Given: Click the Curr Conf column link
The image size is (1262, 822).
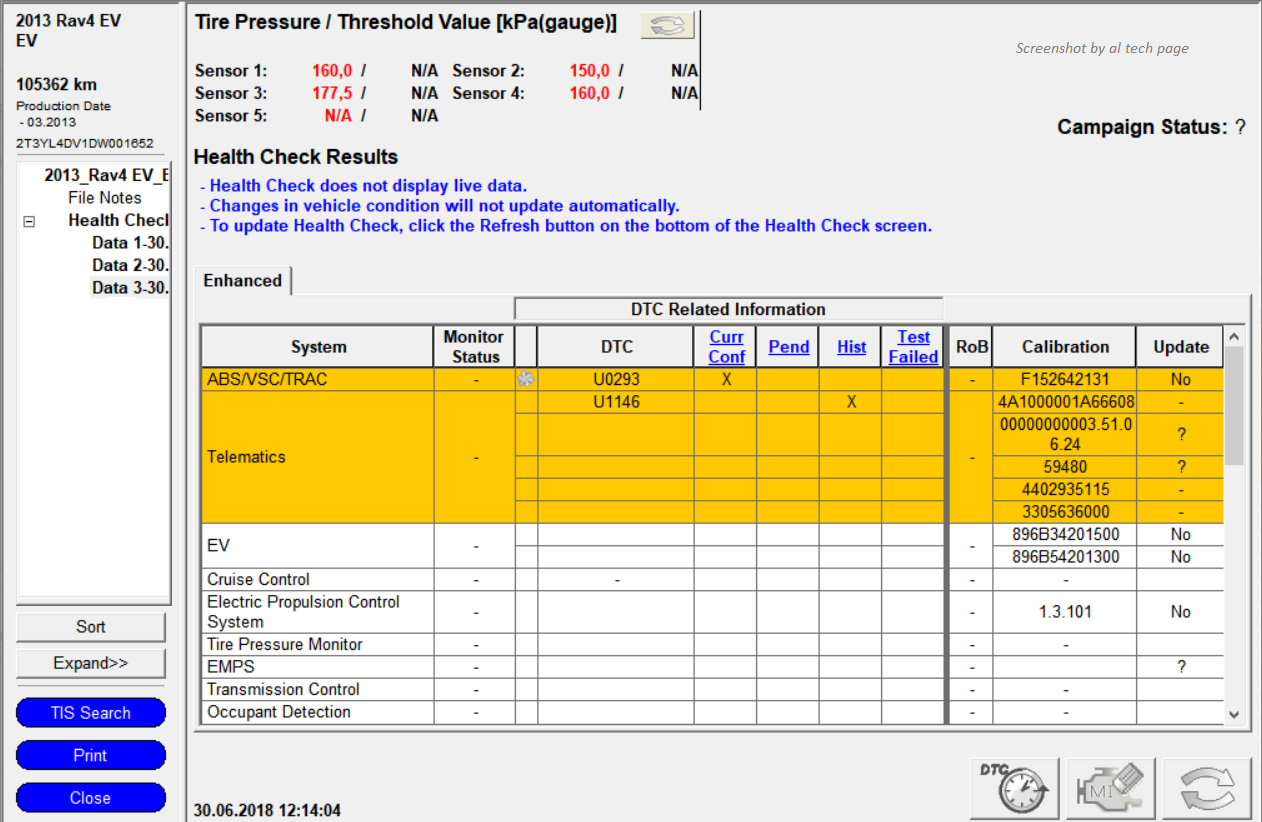Looking at the screenshot, I should (x=726, y=347).
